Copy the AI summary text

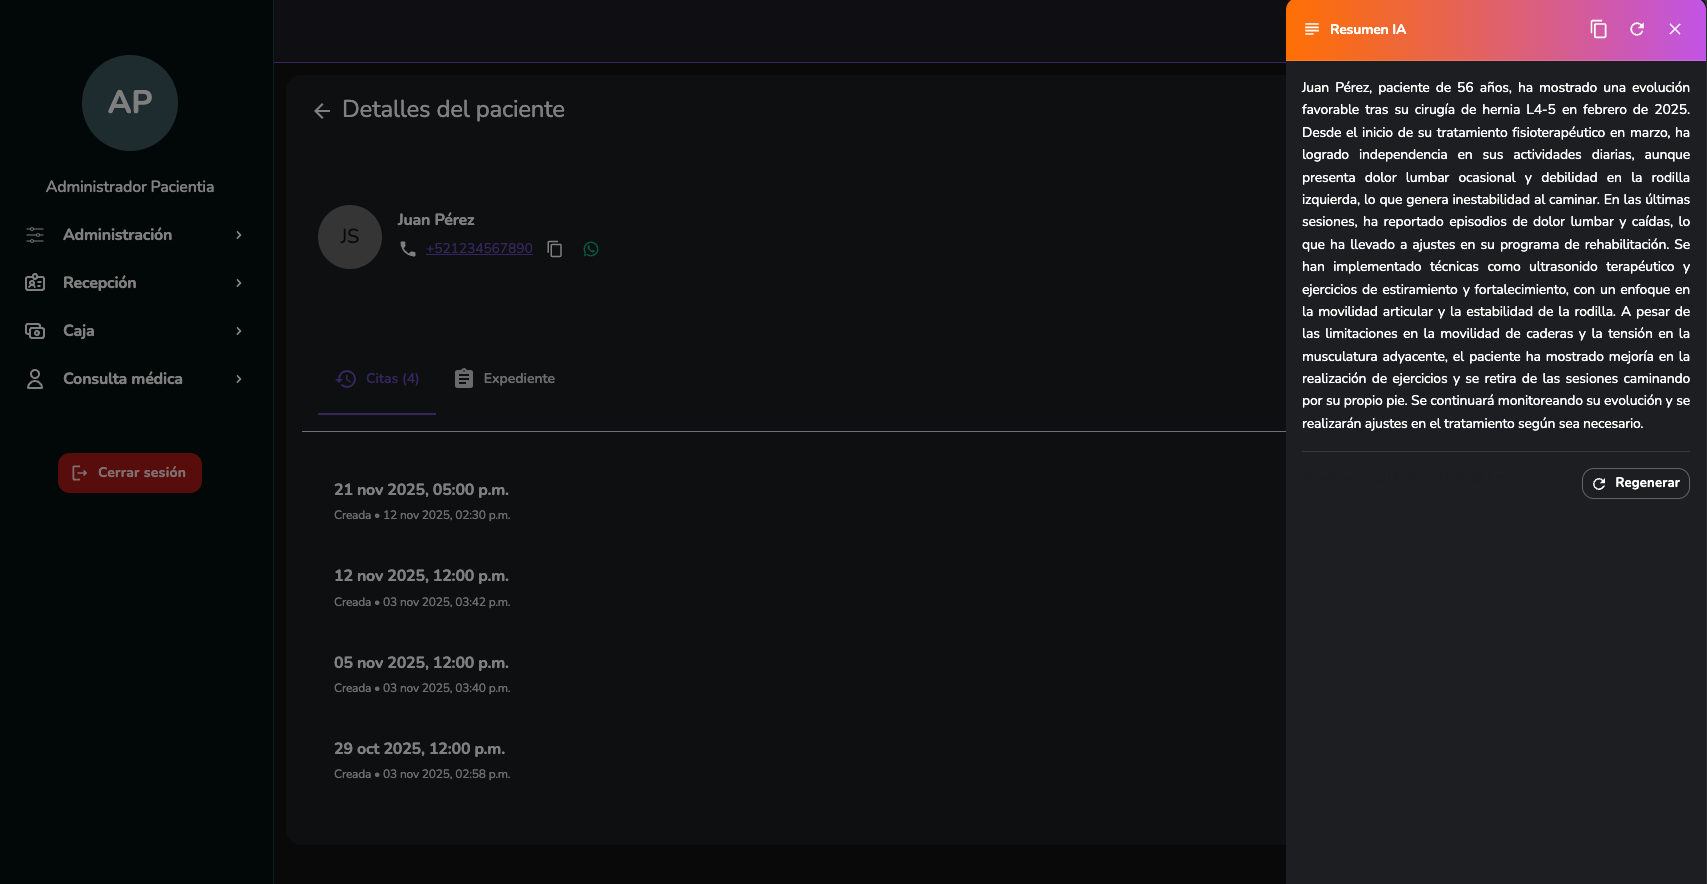point(1598,30)
